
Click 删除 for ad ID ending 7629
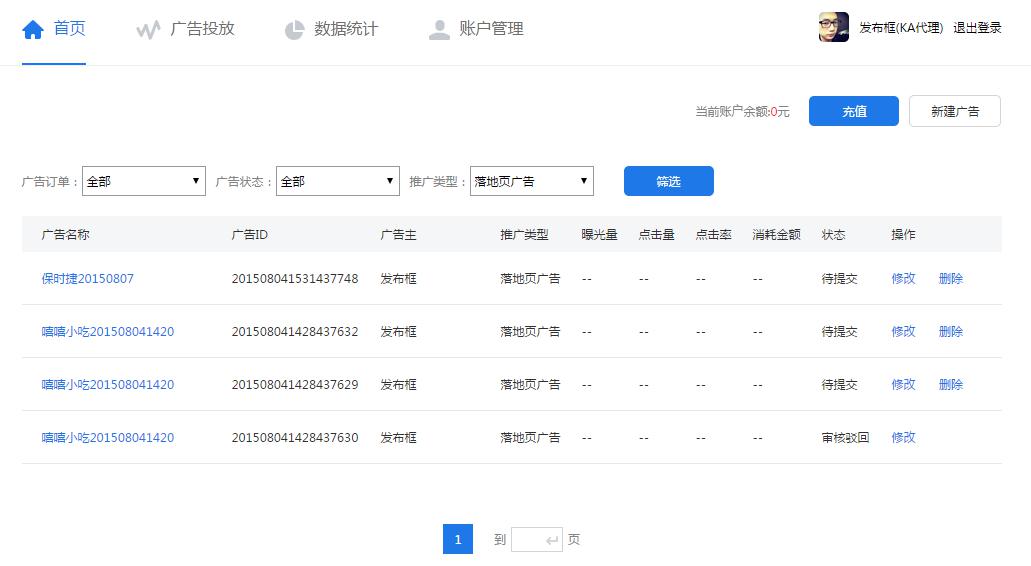click(x=951, y=385)
